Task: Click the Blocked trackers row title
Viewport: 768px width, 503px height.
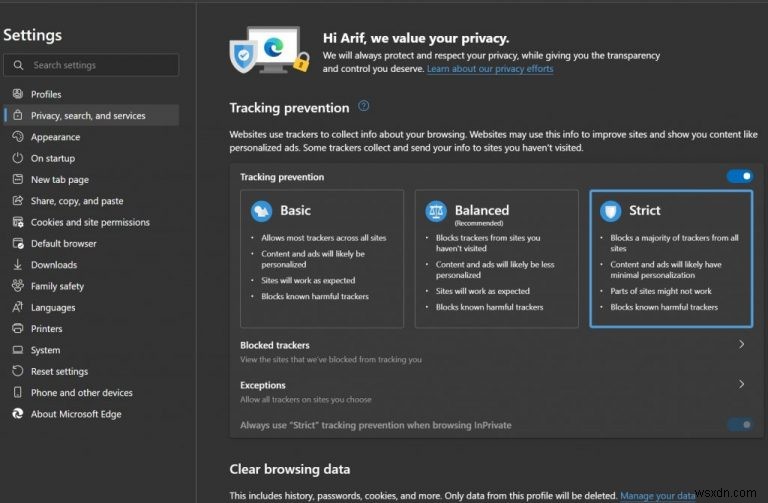Action: tap(274, 345)
